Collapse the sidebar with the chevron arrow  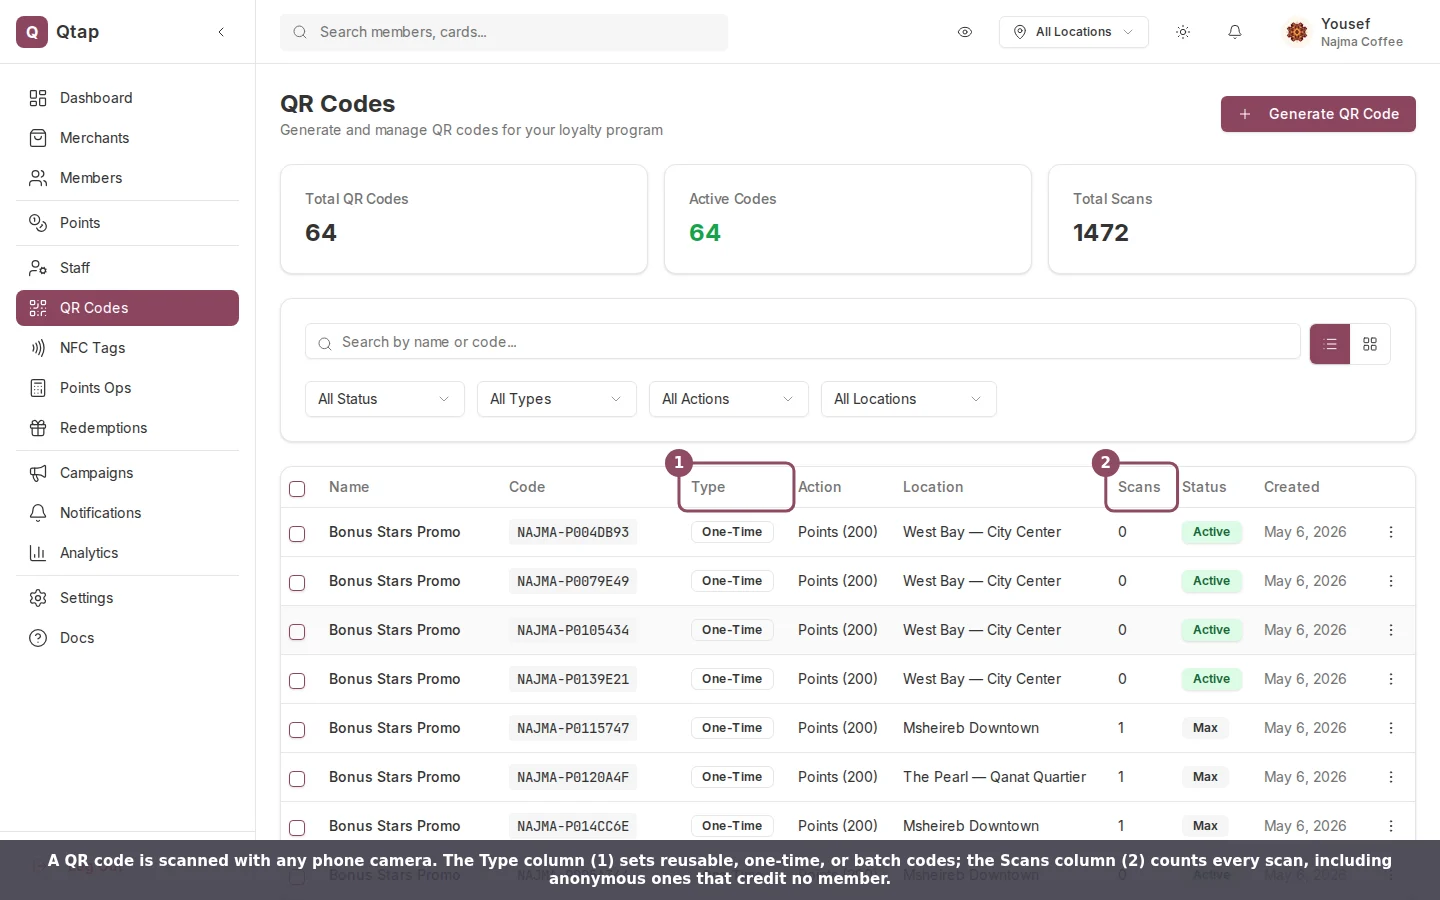point(221,32)
